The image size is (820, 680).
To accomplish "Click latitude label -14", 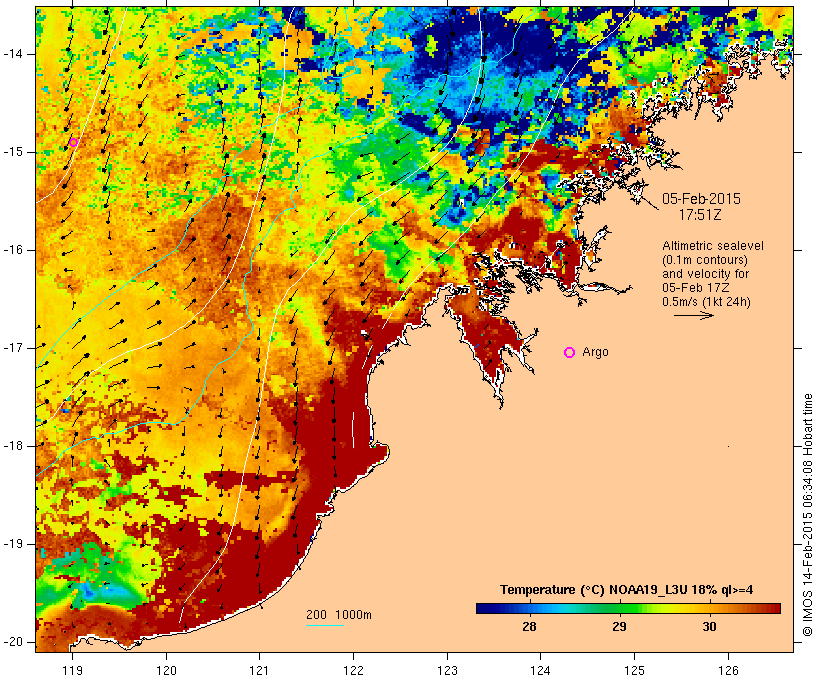I will (x=13, y=54).
